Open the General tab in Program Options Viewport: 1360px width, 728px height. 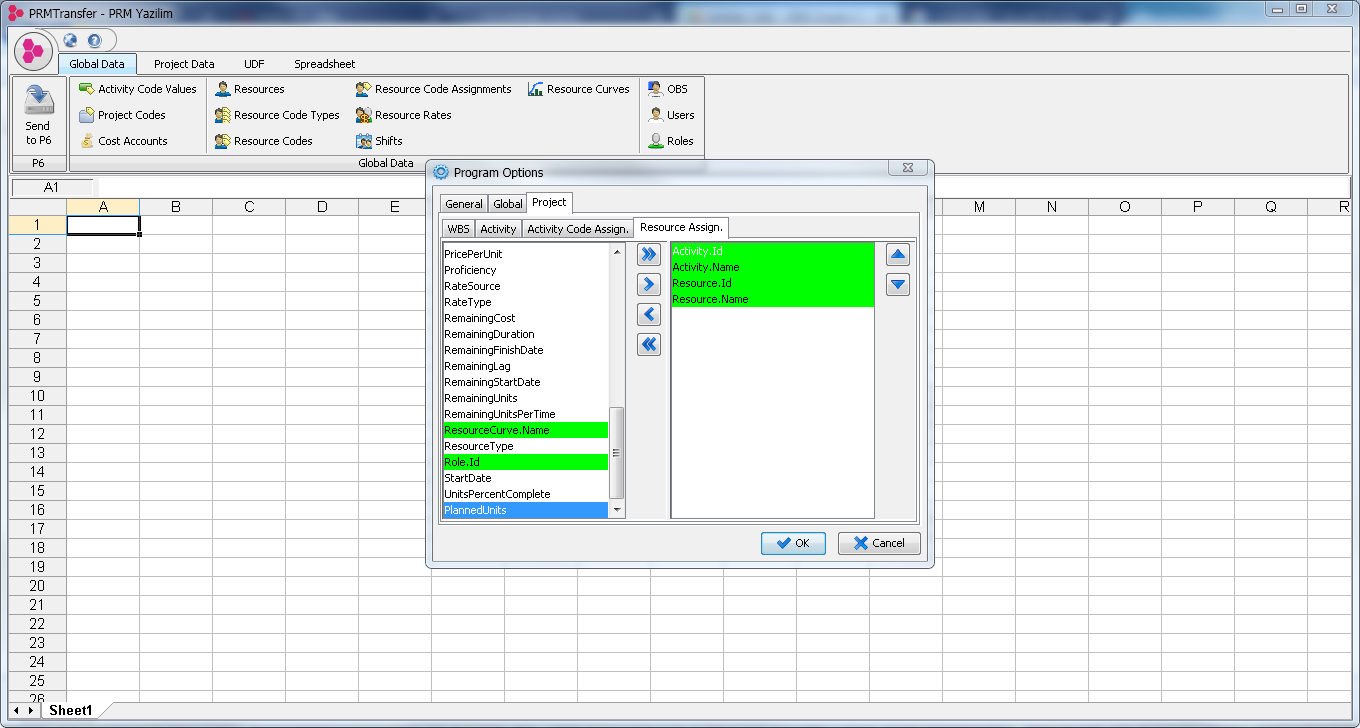click(x=464, y=204)
